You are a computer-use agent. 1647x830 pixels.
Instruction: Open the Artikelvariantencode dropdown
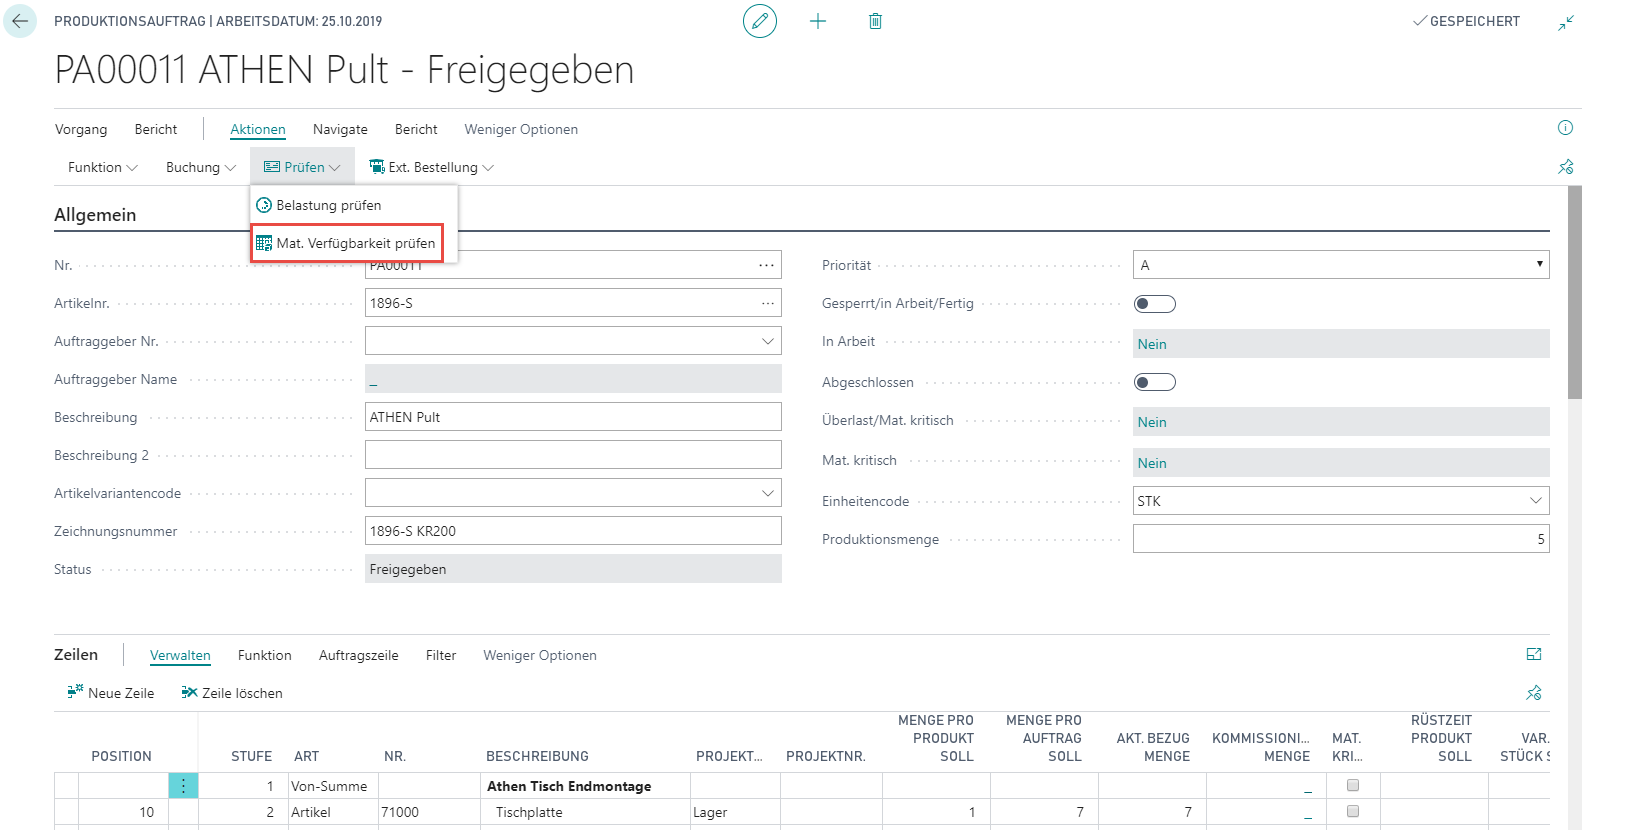767,493
